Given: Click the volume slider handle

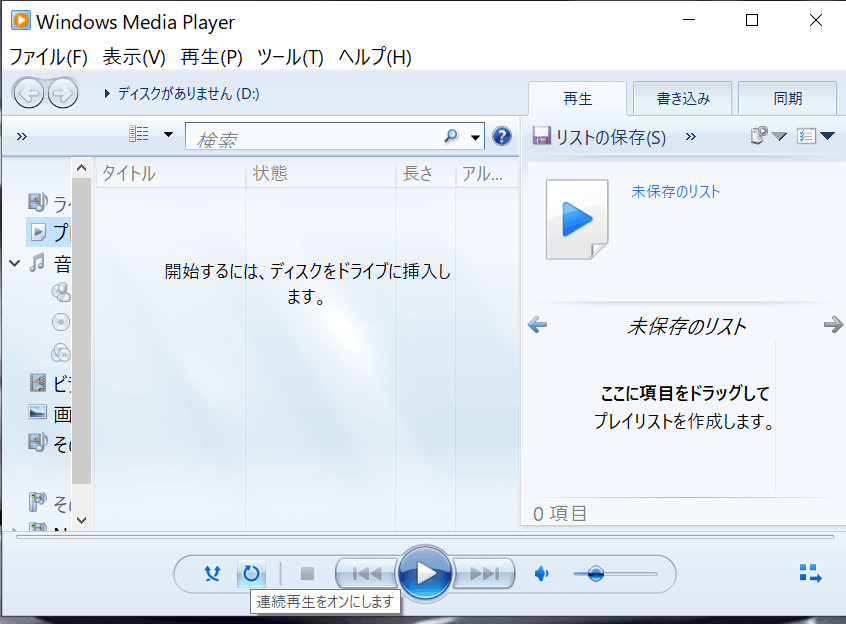Looking at the screenshot, I should point(595,574).
